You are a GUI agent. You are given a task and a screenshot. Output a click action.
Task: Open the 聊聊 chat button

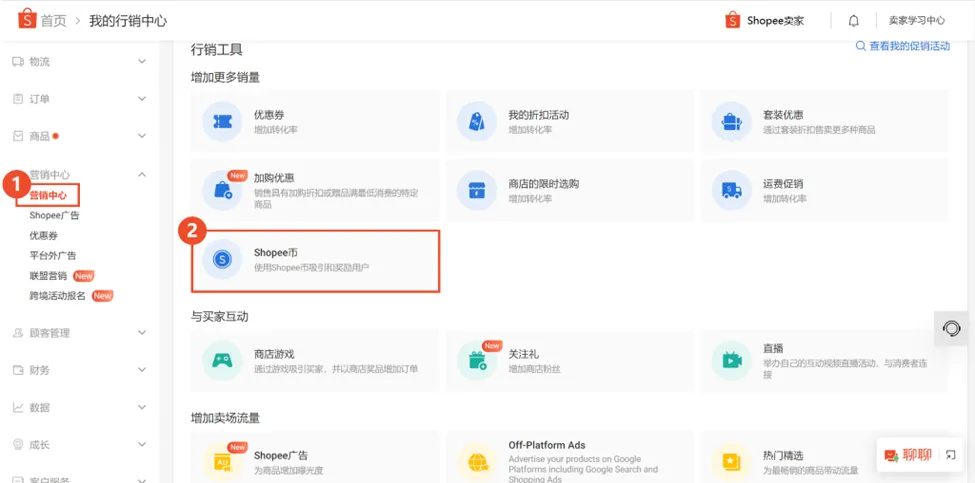[917, 456]
